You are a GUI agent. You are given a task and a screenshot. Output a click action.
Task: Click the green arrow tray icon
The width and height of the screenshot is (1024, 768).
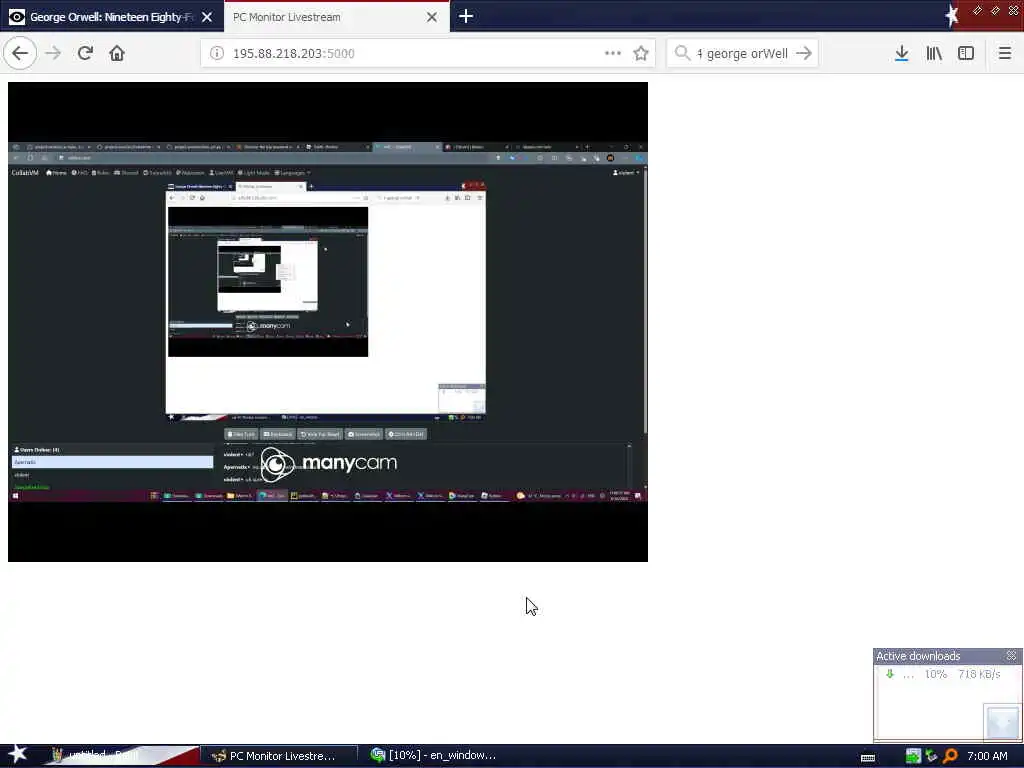pyautogui.click(x=913, y=756)
